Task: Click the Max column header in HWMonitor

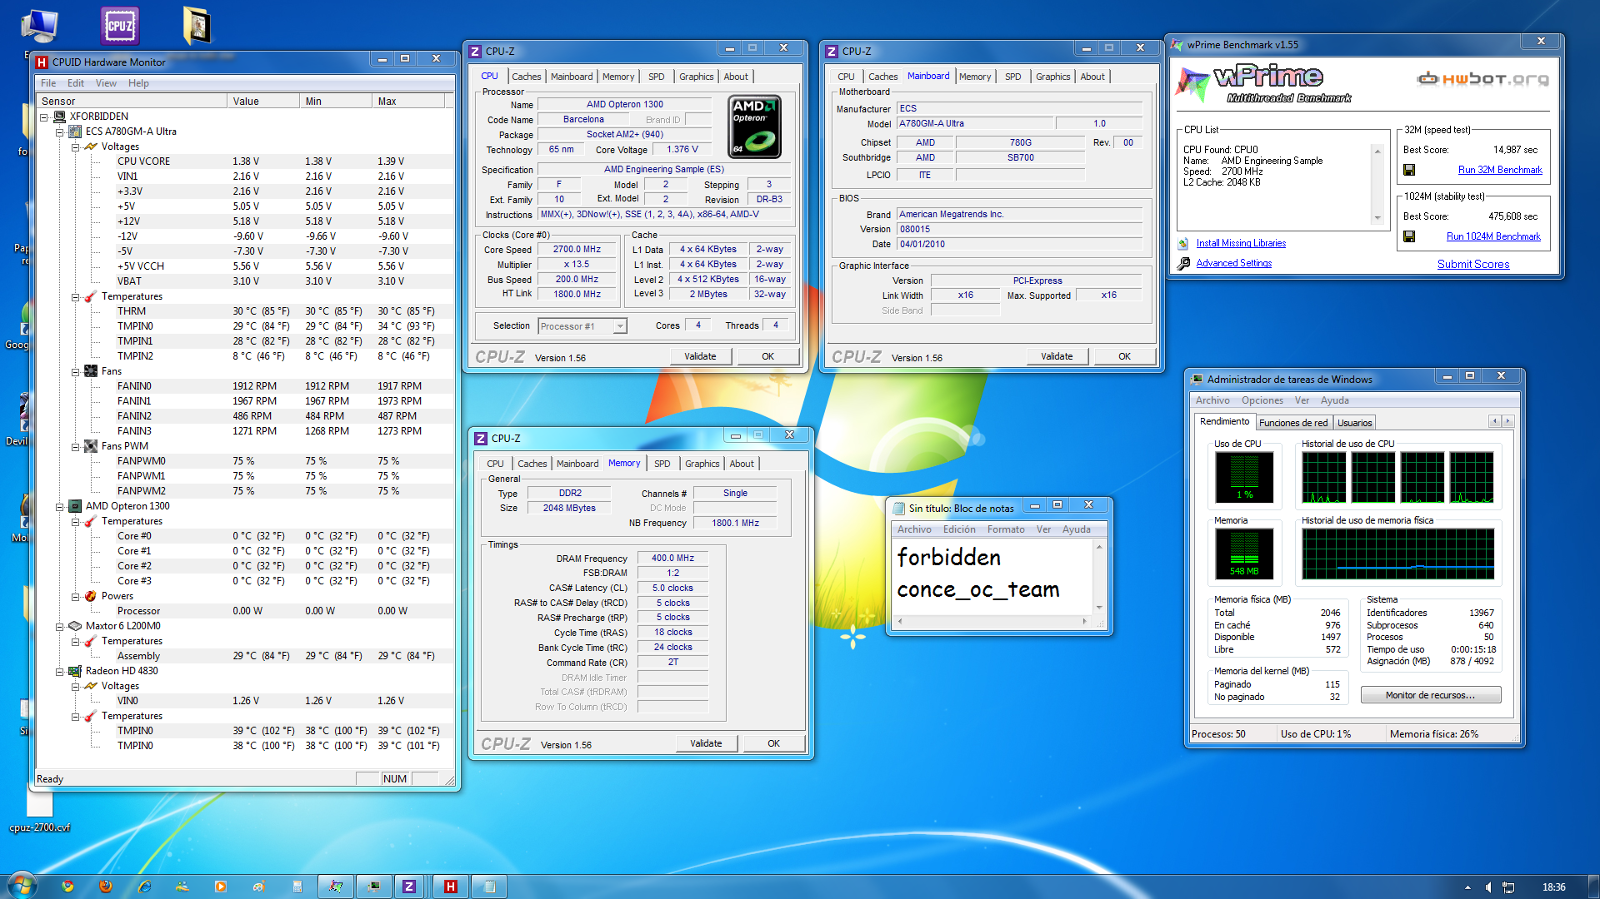Action: pos(409,101)
